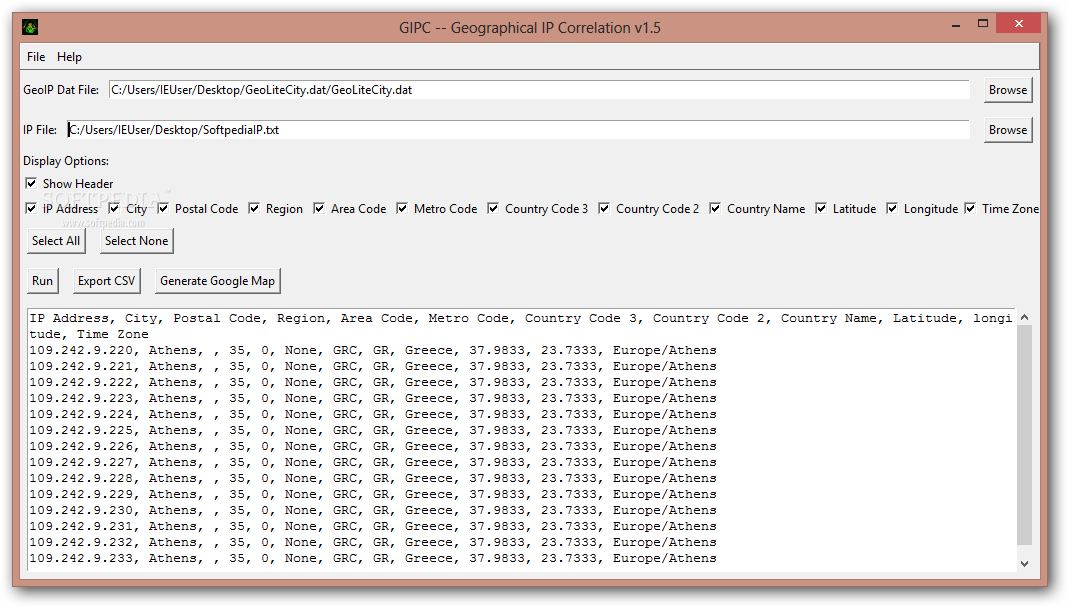Disable the Region checkbox
The image size is (1068, 607).
click(254, 208)
